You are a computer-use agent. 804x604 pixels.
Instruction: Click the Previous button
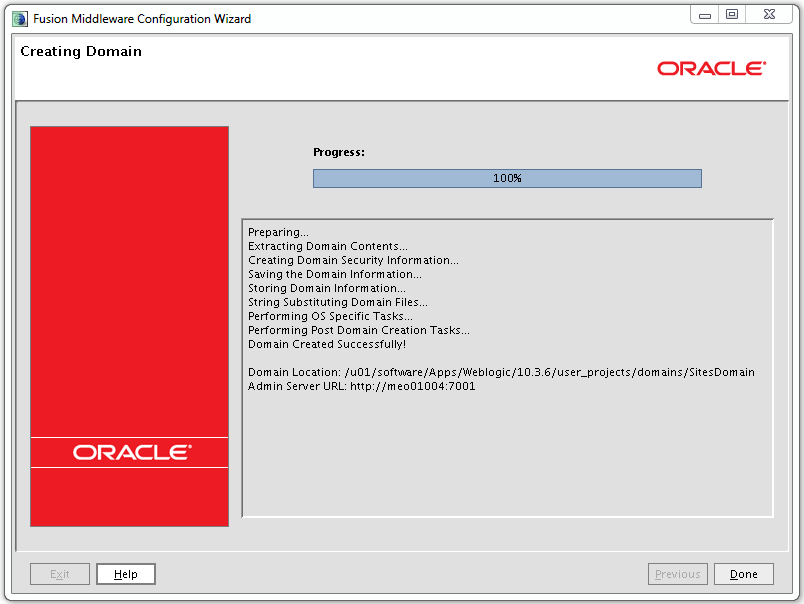[x=677, y=574]
